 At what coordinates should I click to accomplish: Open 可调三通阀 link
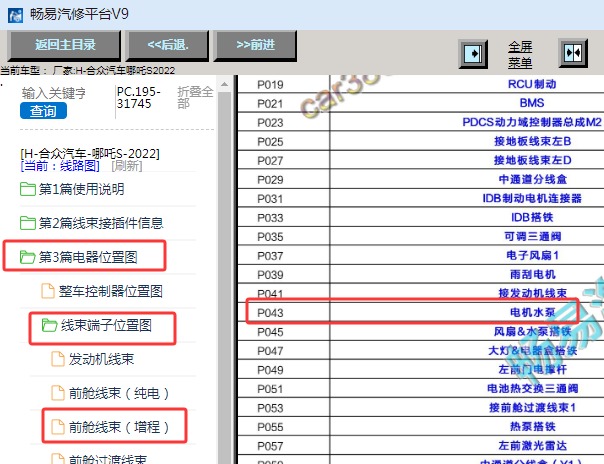(532, 236)
